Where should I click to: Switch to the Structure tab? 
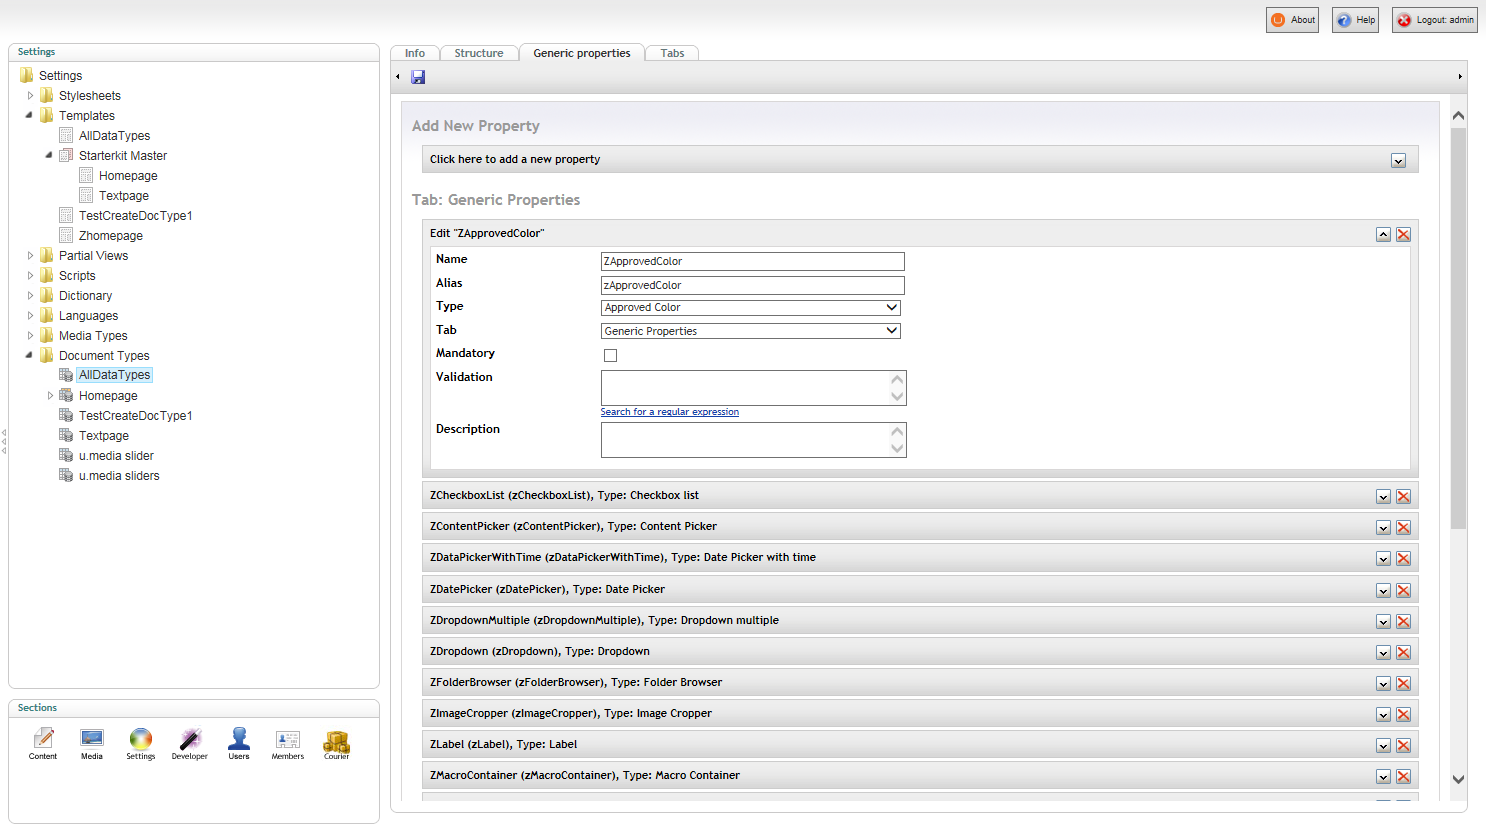479,53
